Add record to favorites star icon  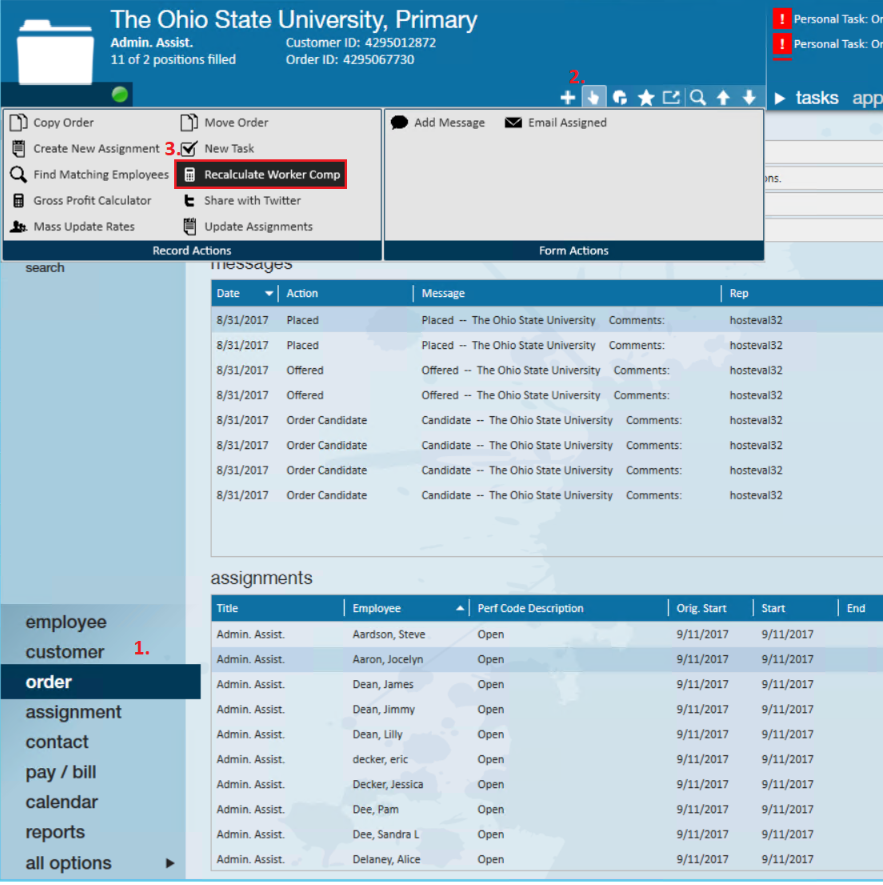(645, 98)
